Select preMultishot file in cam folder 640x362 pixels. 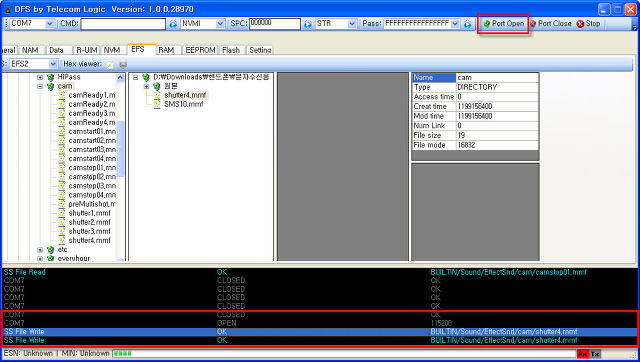tap(92, 204)
